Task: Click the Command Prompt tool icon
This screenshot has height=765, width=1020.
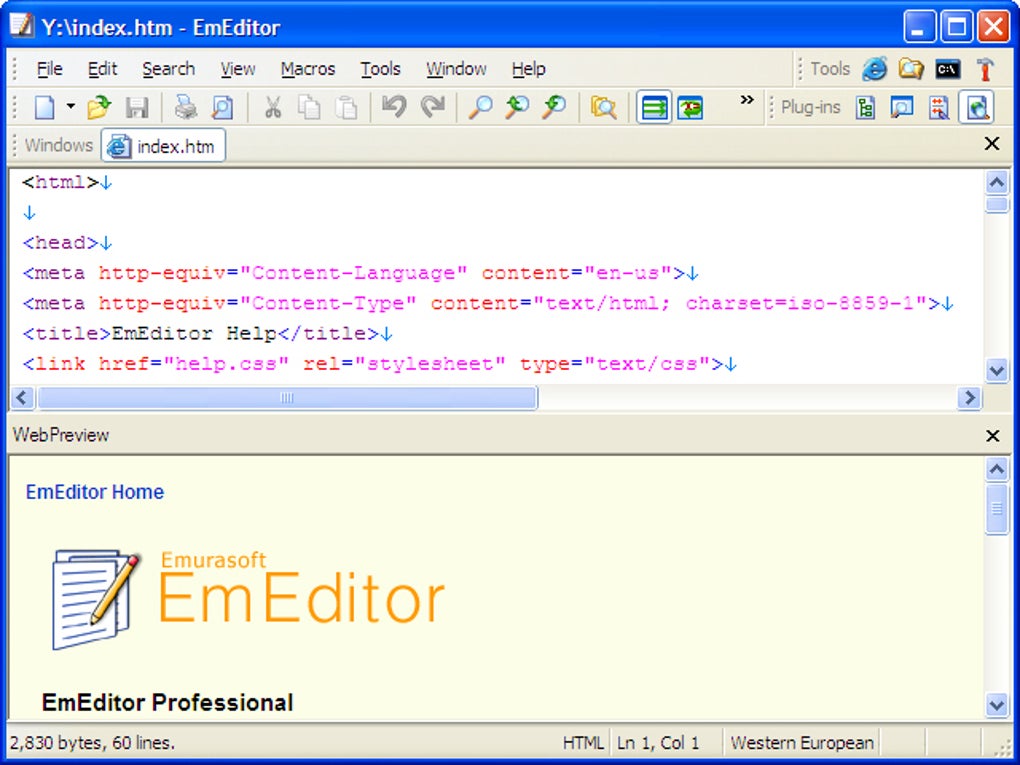Action: 948,68
